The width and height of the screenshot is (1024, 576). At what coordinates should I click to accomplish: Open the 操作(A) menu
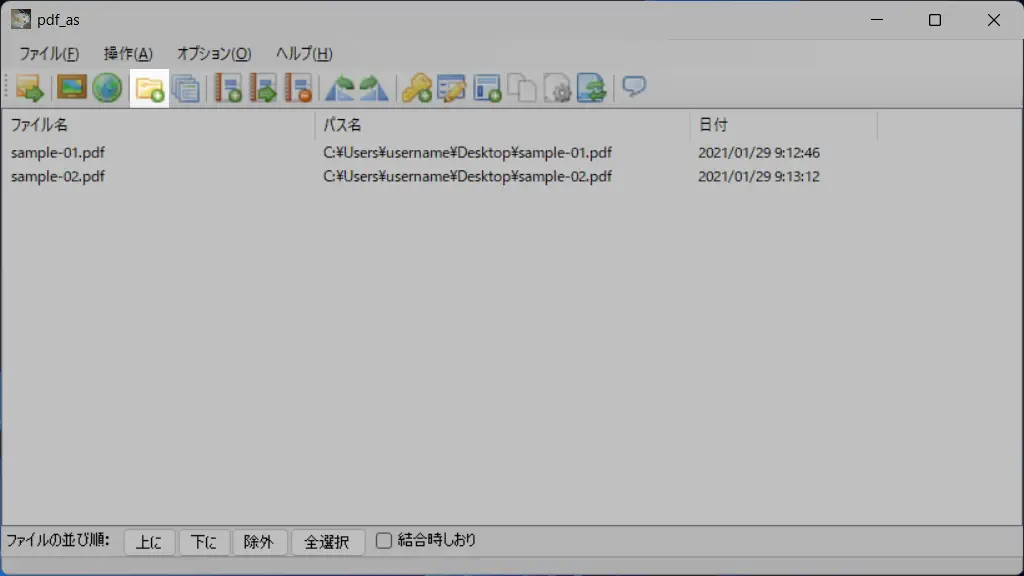pyautogui.click(x=128, y=54)
